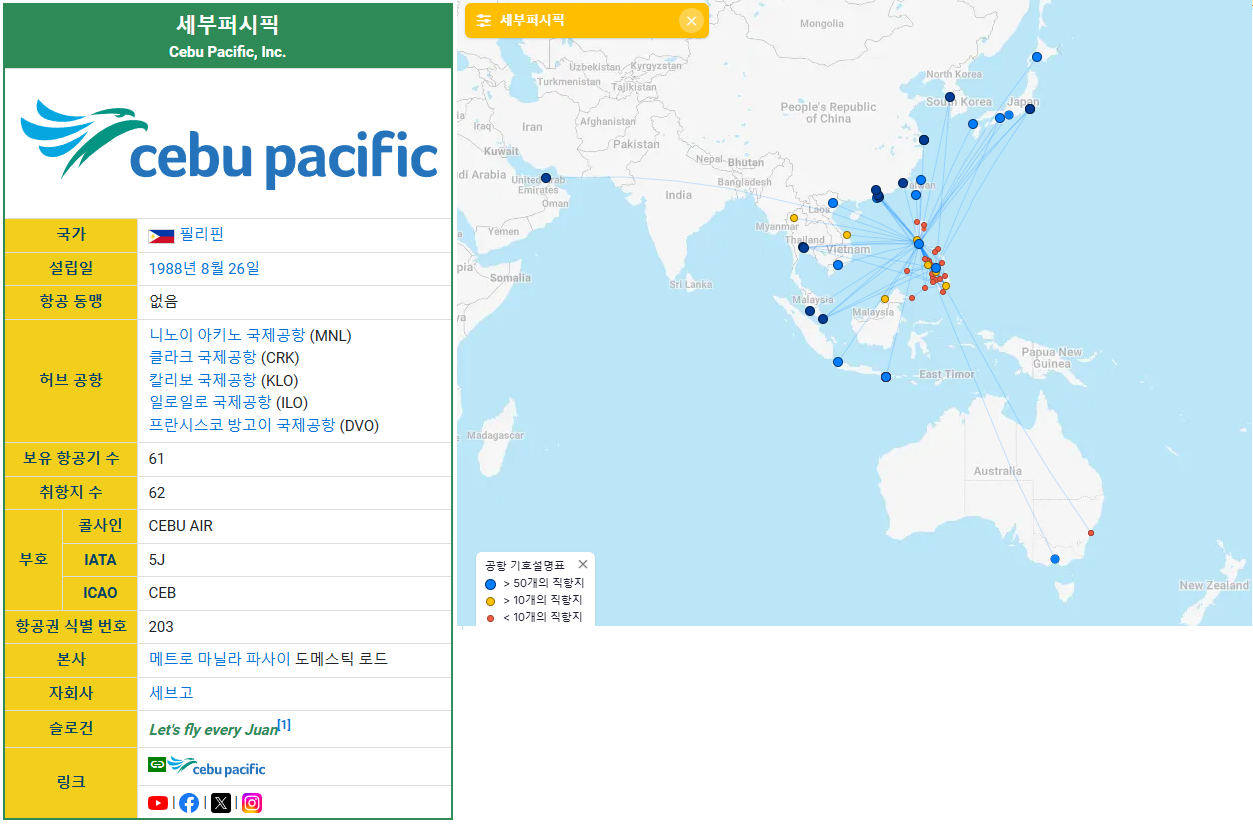Viewport: 1253px width, 829px height.
Task: Select the Melbourne airport marker in Australia
Action: click(x=1054, y=559)
